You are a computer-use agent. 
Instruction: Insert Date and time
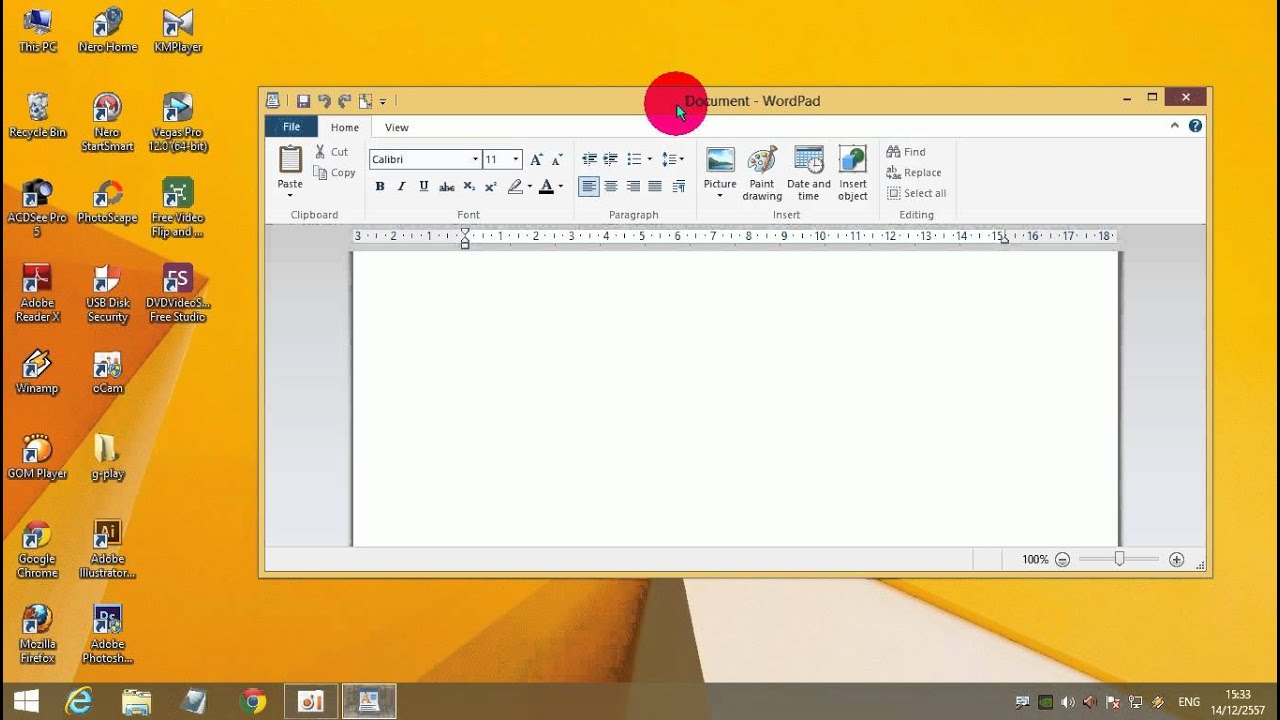808,173
